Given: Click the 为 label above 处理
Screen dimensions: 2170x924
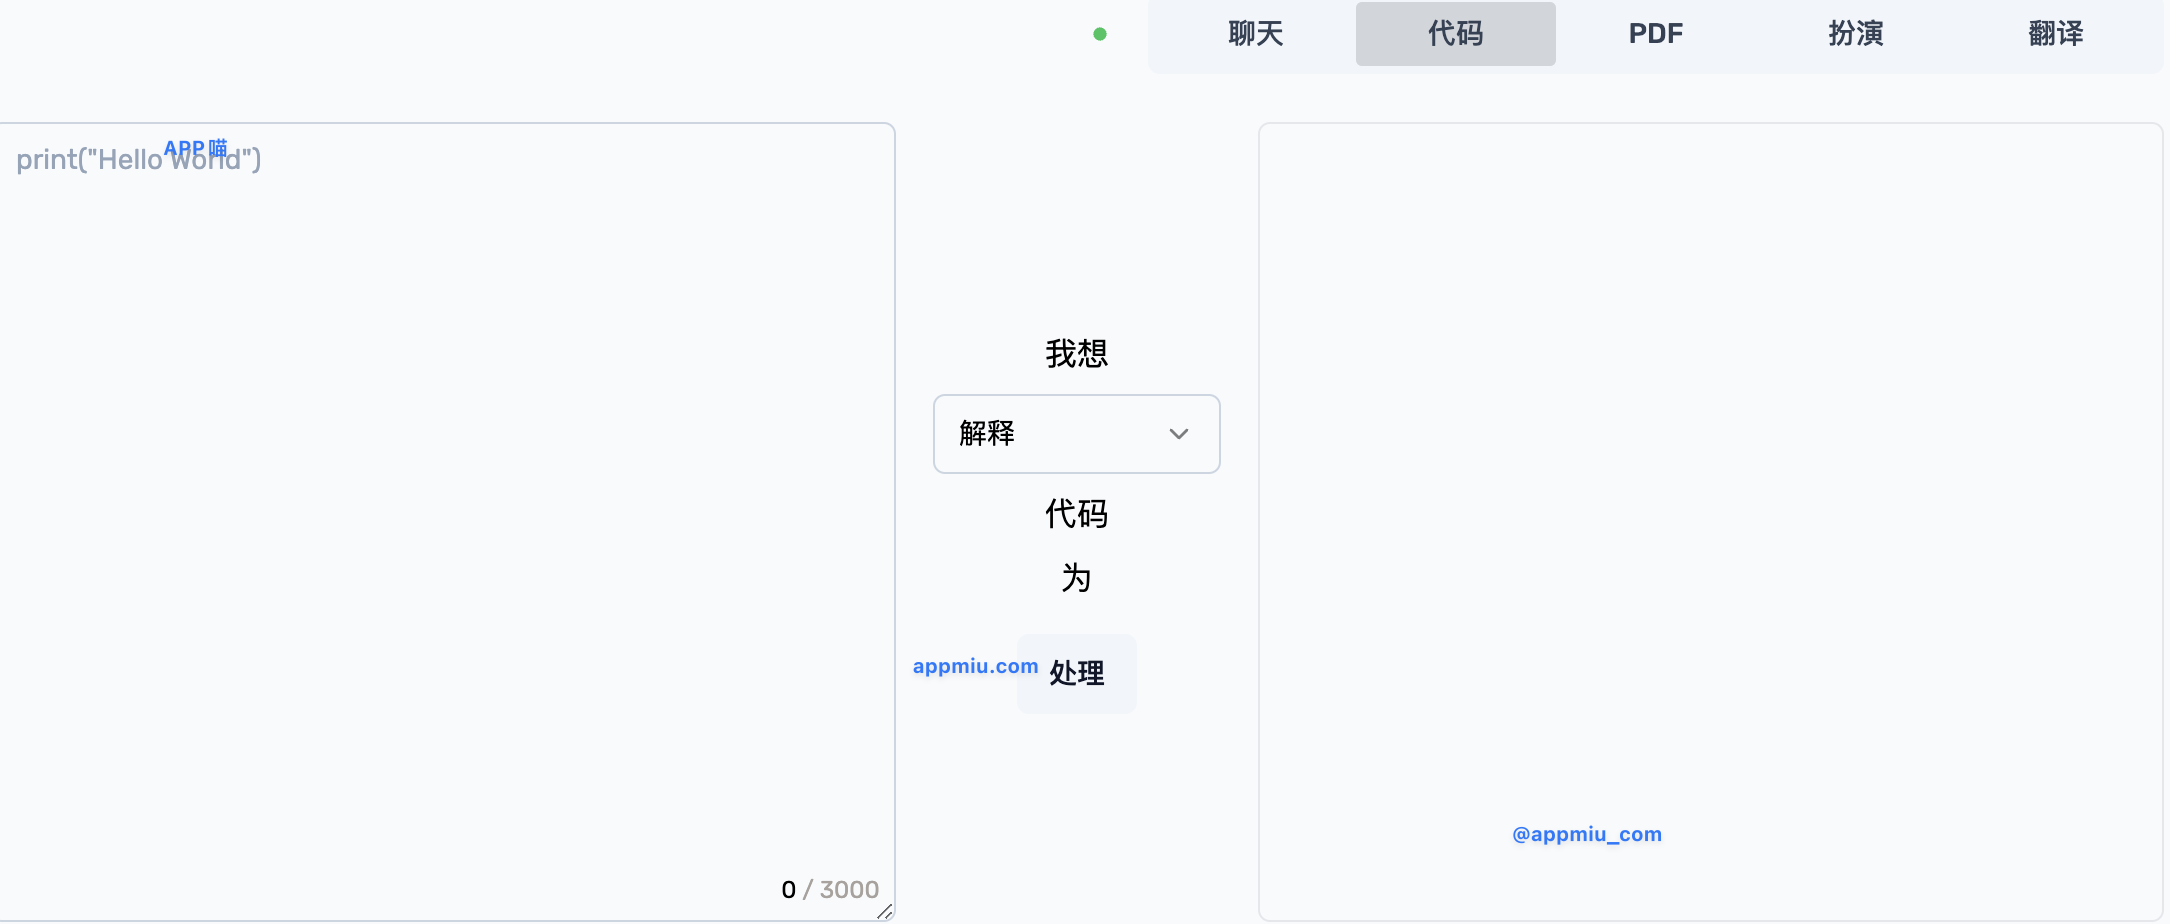Looking at the screenshot, I should click(1076, 578).
